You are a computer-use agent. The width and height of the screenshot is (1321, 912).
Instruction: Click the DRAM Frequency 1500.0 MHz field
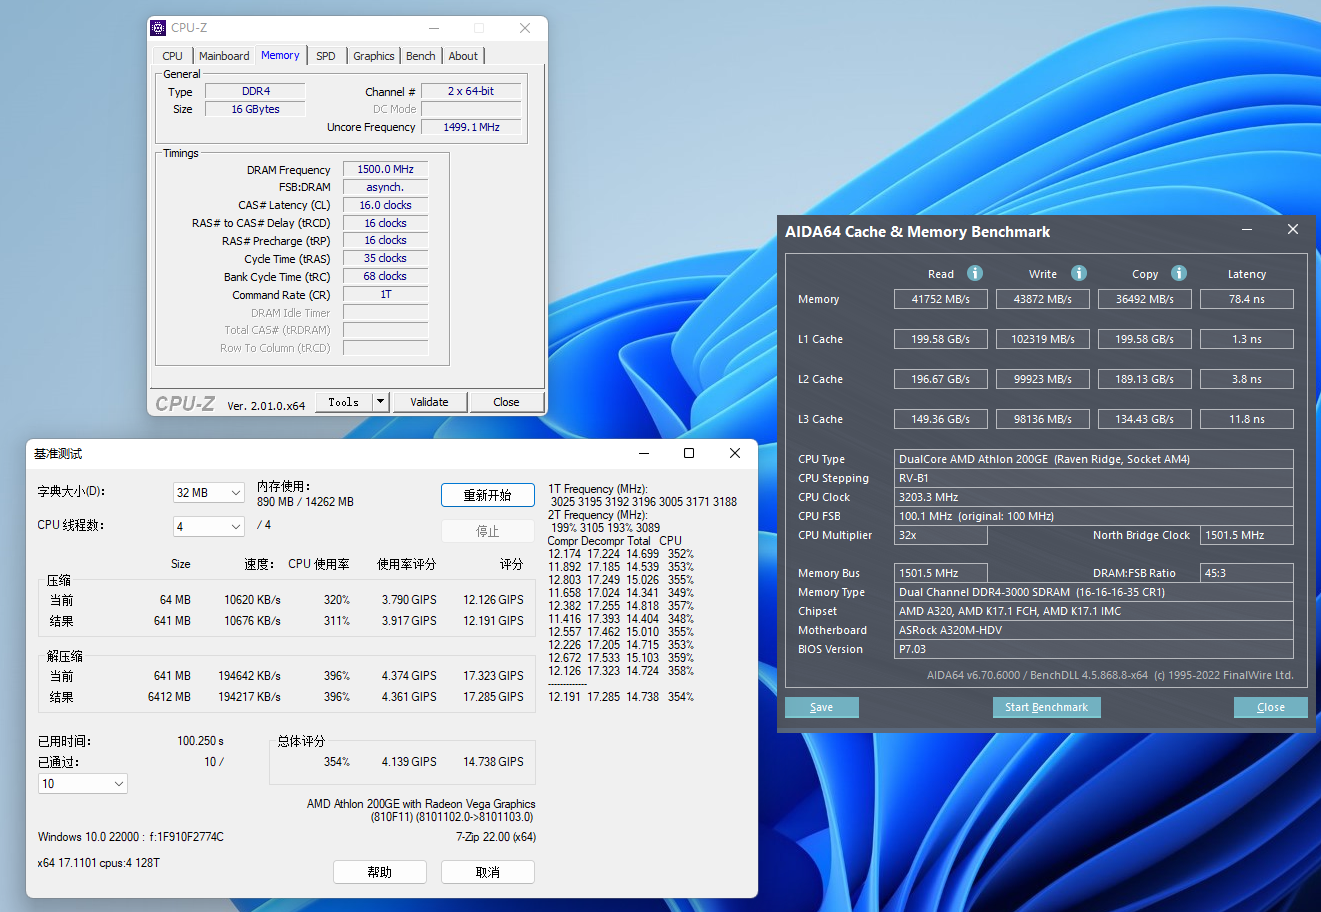[386, 169]
